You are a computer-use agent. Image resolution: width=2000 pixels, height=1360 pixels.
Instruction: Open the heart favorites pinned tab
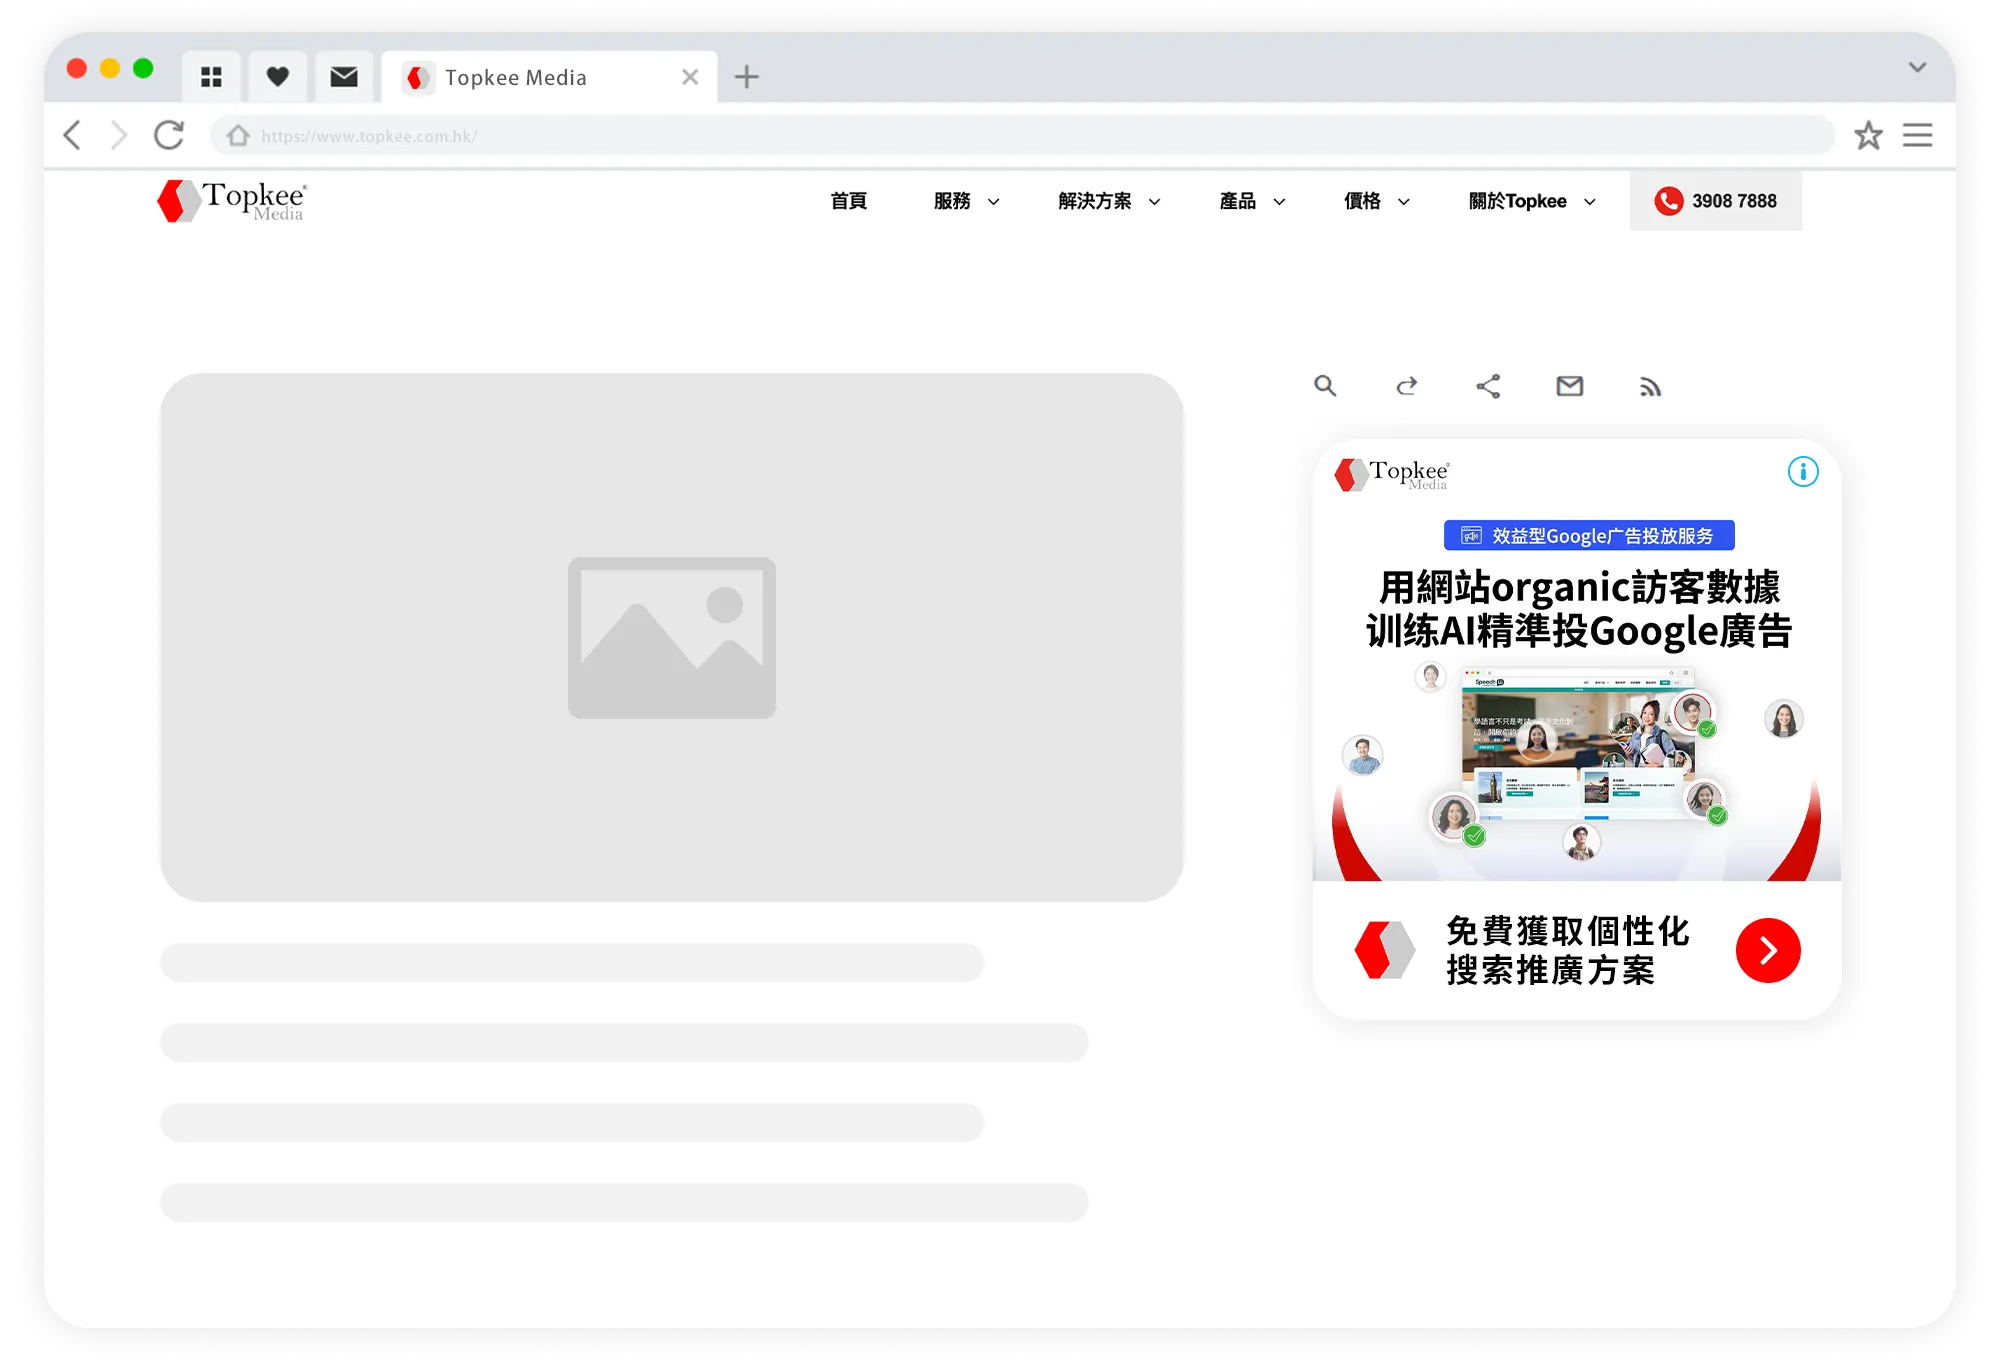278,77
